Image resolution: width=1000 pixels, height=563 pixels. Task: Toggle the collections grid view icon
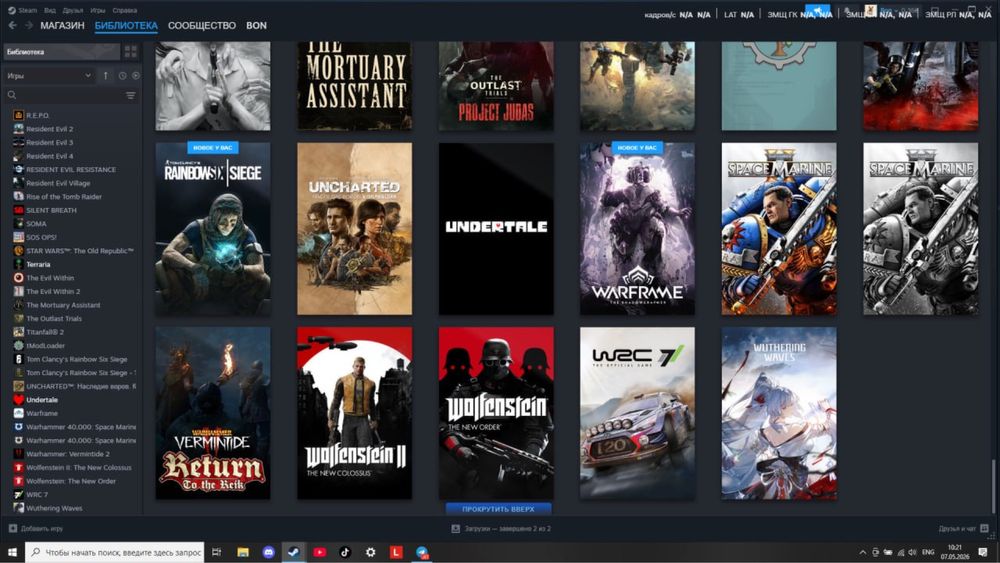(131, 52)
